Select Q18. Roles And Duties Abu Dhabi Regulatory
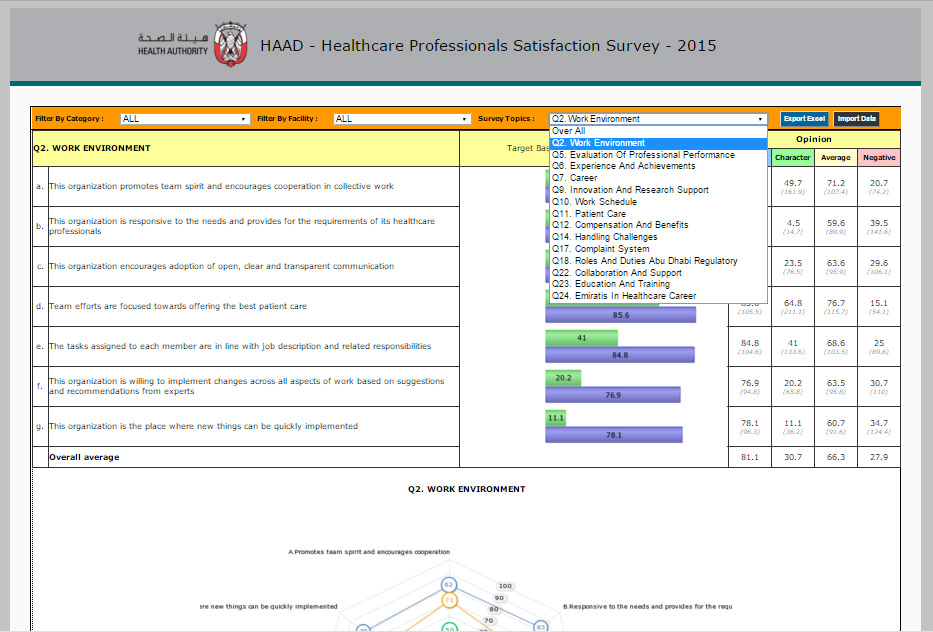This screenshot has width=933, height=632. coord(658,261)
